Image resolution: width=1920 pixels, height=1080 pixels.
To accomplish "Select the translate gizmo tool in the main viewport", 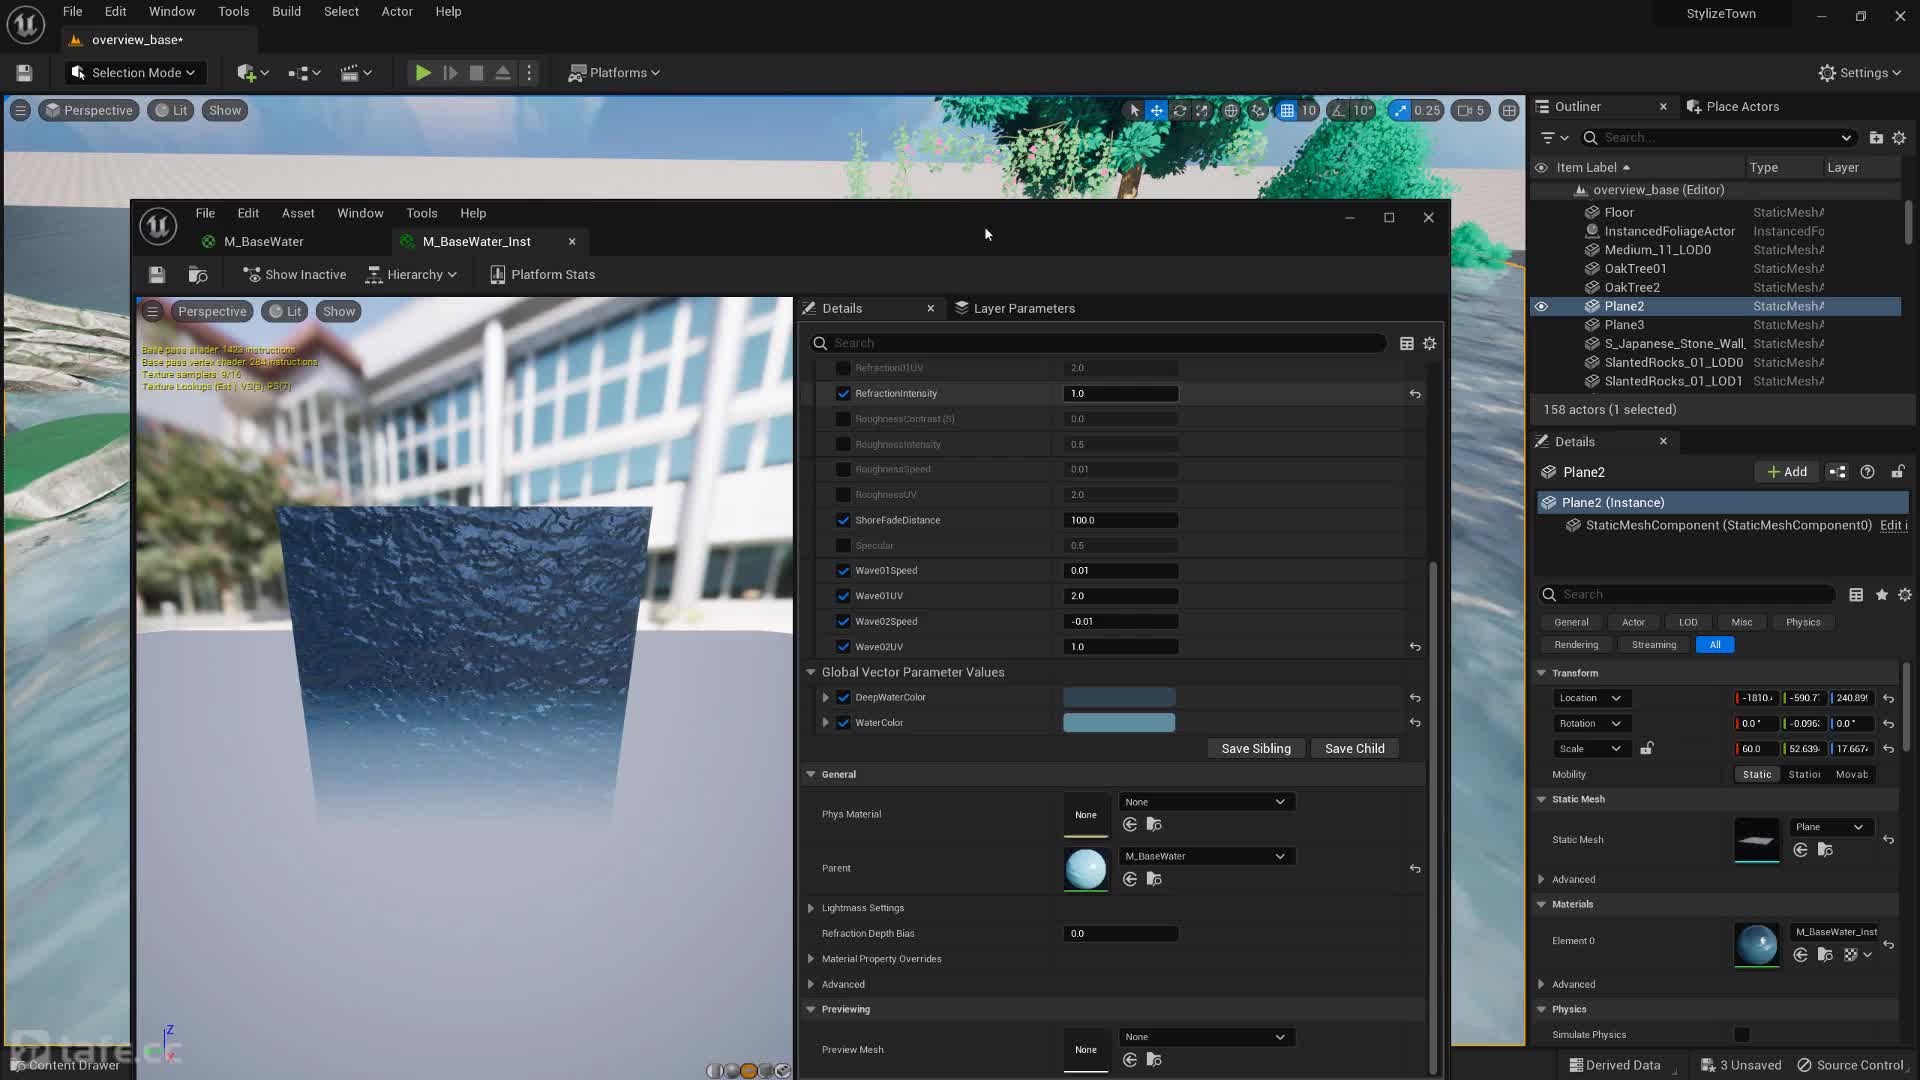I will pos(1156,111).
